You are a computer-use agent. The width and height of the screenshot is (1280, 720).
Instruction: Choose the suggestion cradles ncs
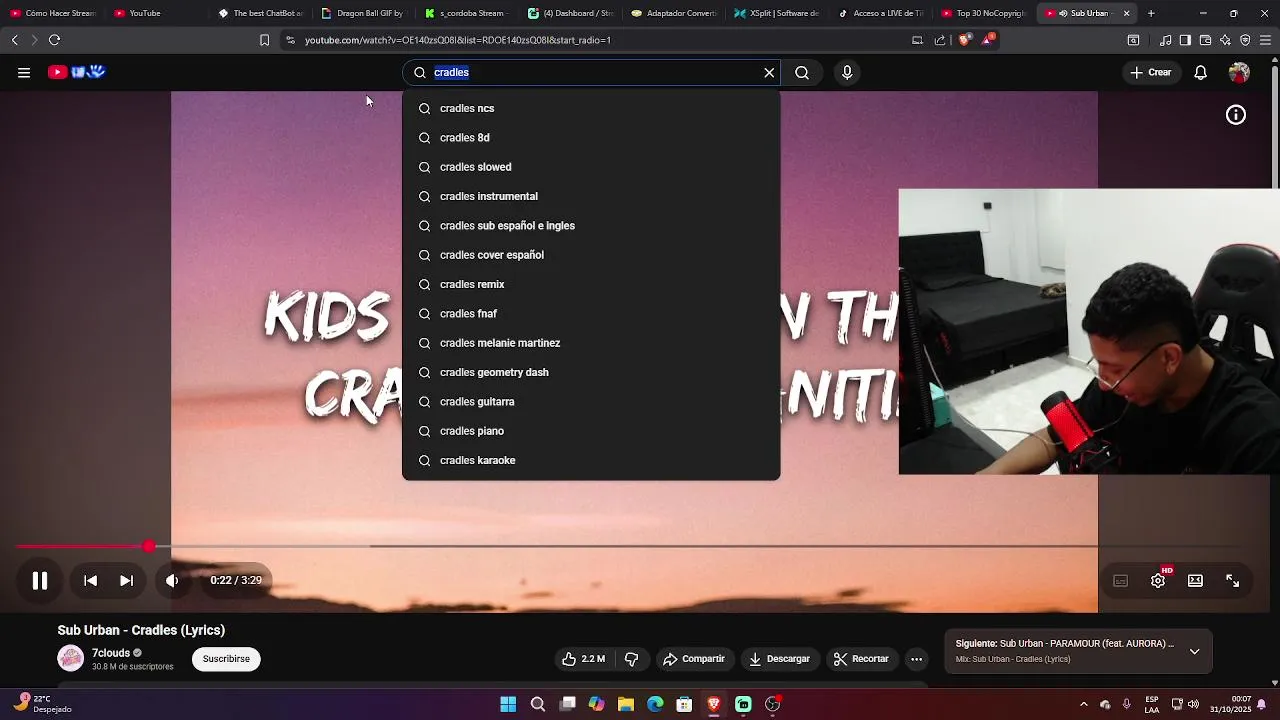(591, 108)
